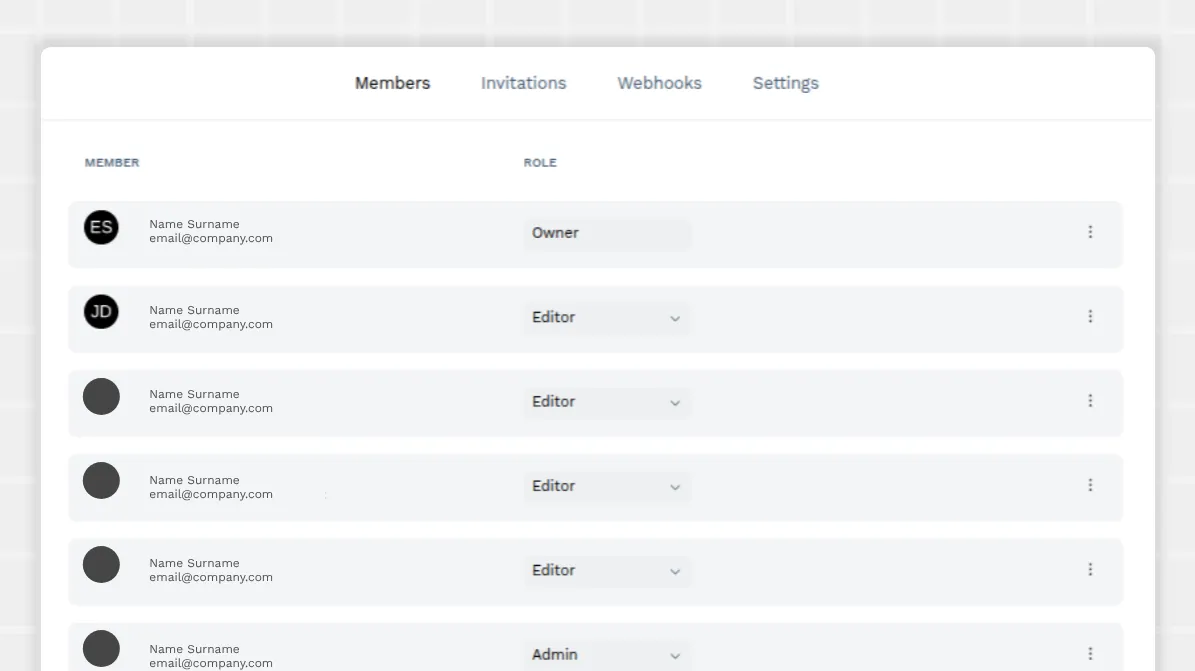Open the Admin role dropdown at the bottom
1195x671 pixels.
[606, 654]
